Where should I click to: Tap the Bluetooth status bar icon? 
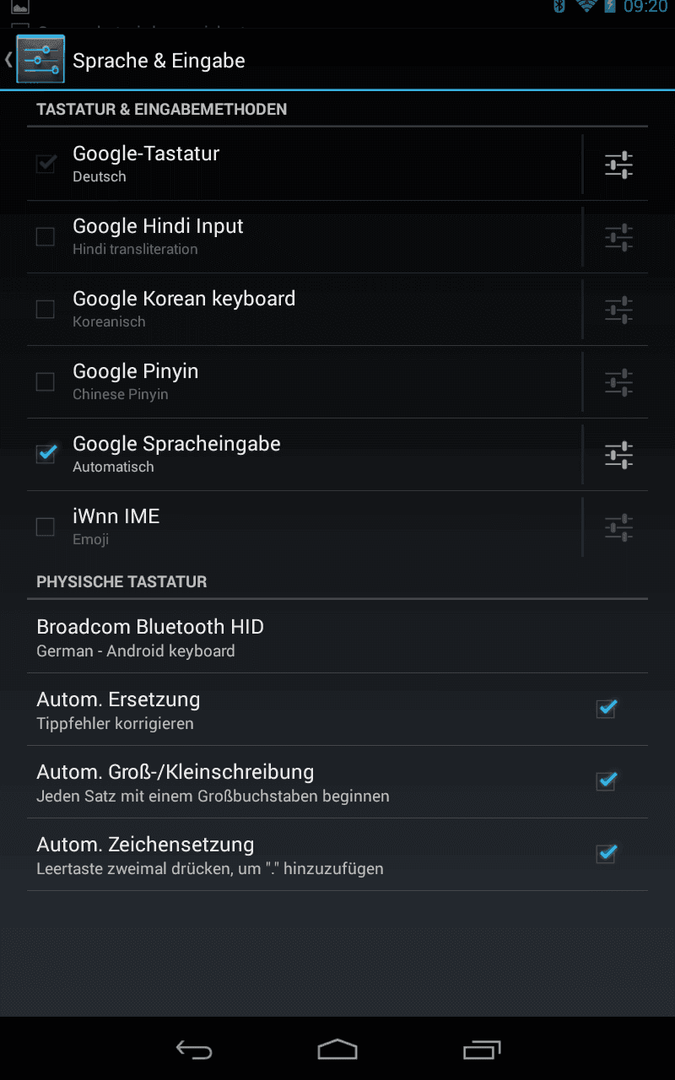pos(560,6)
